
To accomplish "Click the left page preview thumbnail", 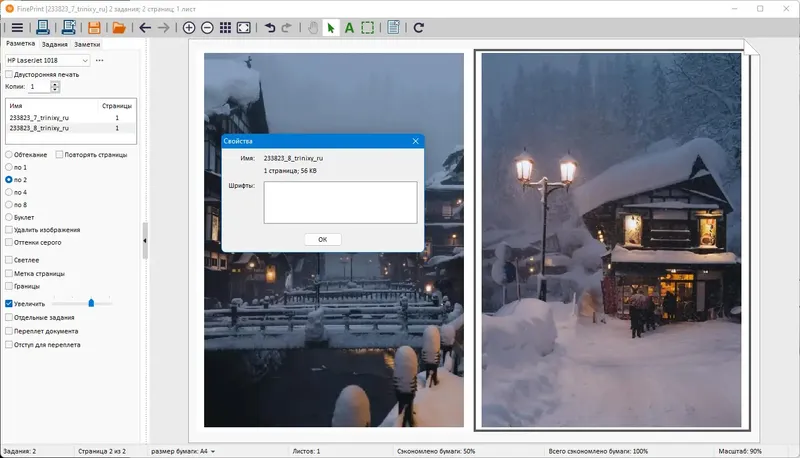I will [x=334, y=240].
